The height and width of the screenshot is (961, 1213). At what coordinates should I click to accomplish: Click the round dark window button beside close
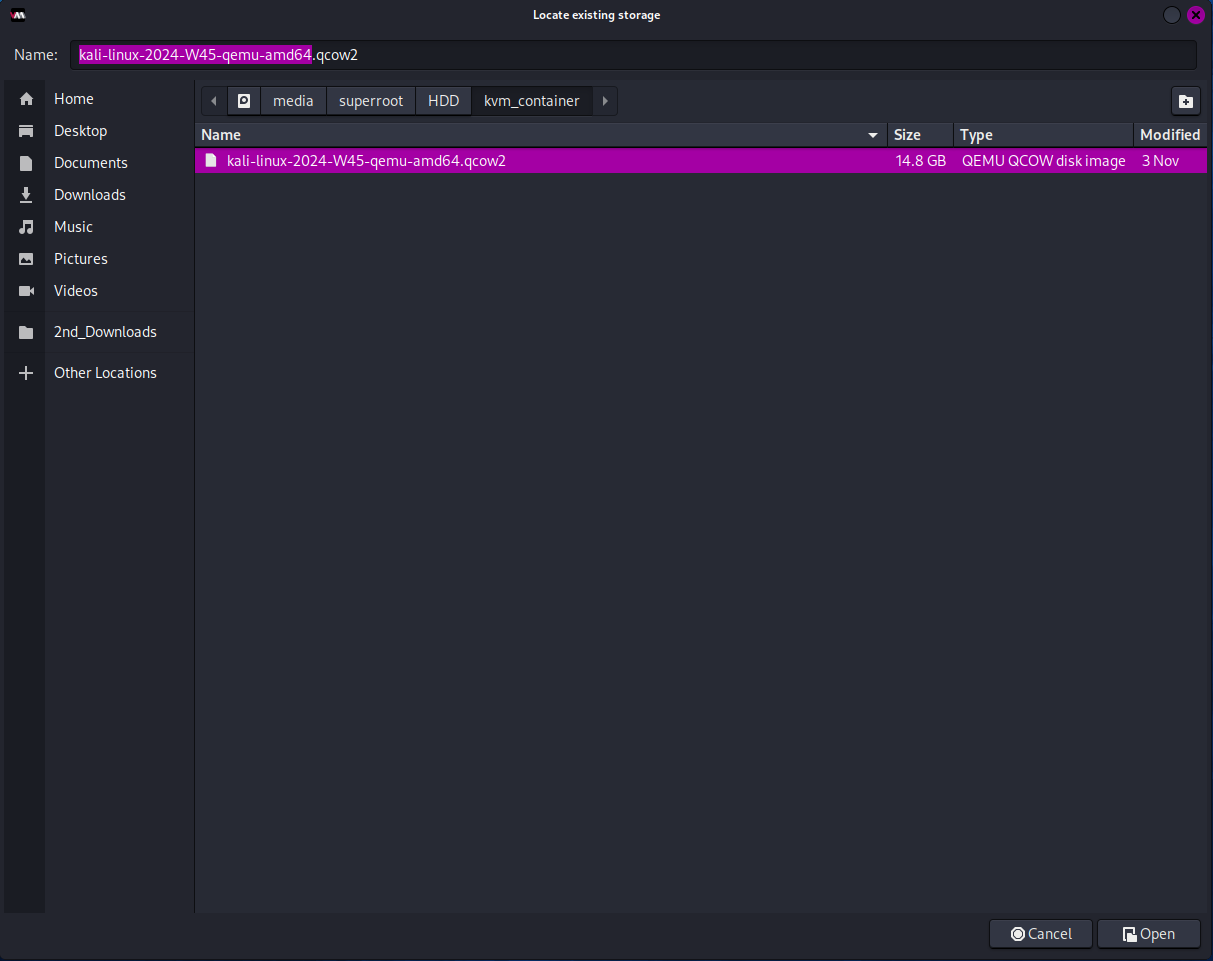(1172, 15)
